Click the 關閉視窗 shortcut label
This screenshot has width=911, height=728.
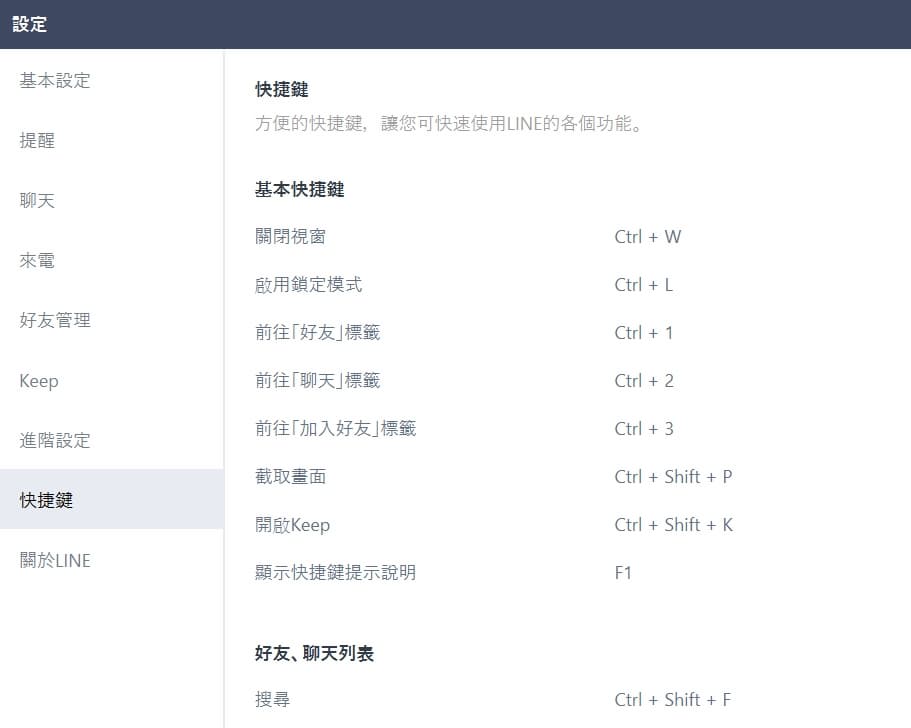(290, 236)
